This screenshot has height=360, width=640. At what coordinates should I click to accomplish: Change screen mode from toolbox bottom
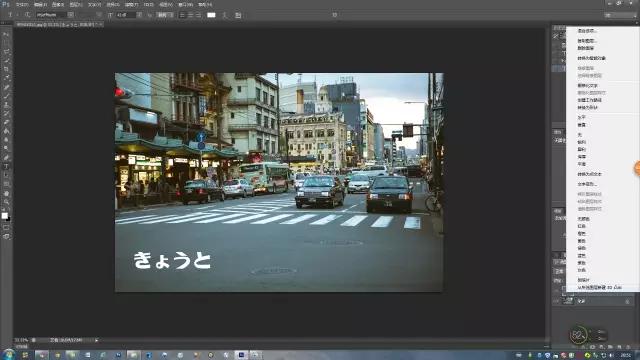tap(6, 236)
